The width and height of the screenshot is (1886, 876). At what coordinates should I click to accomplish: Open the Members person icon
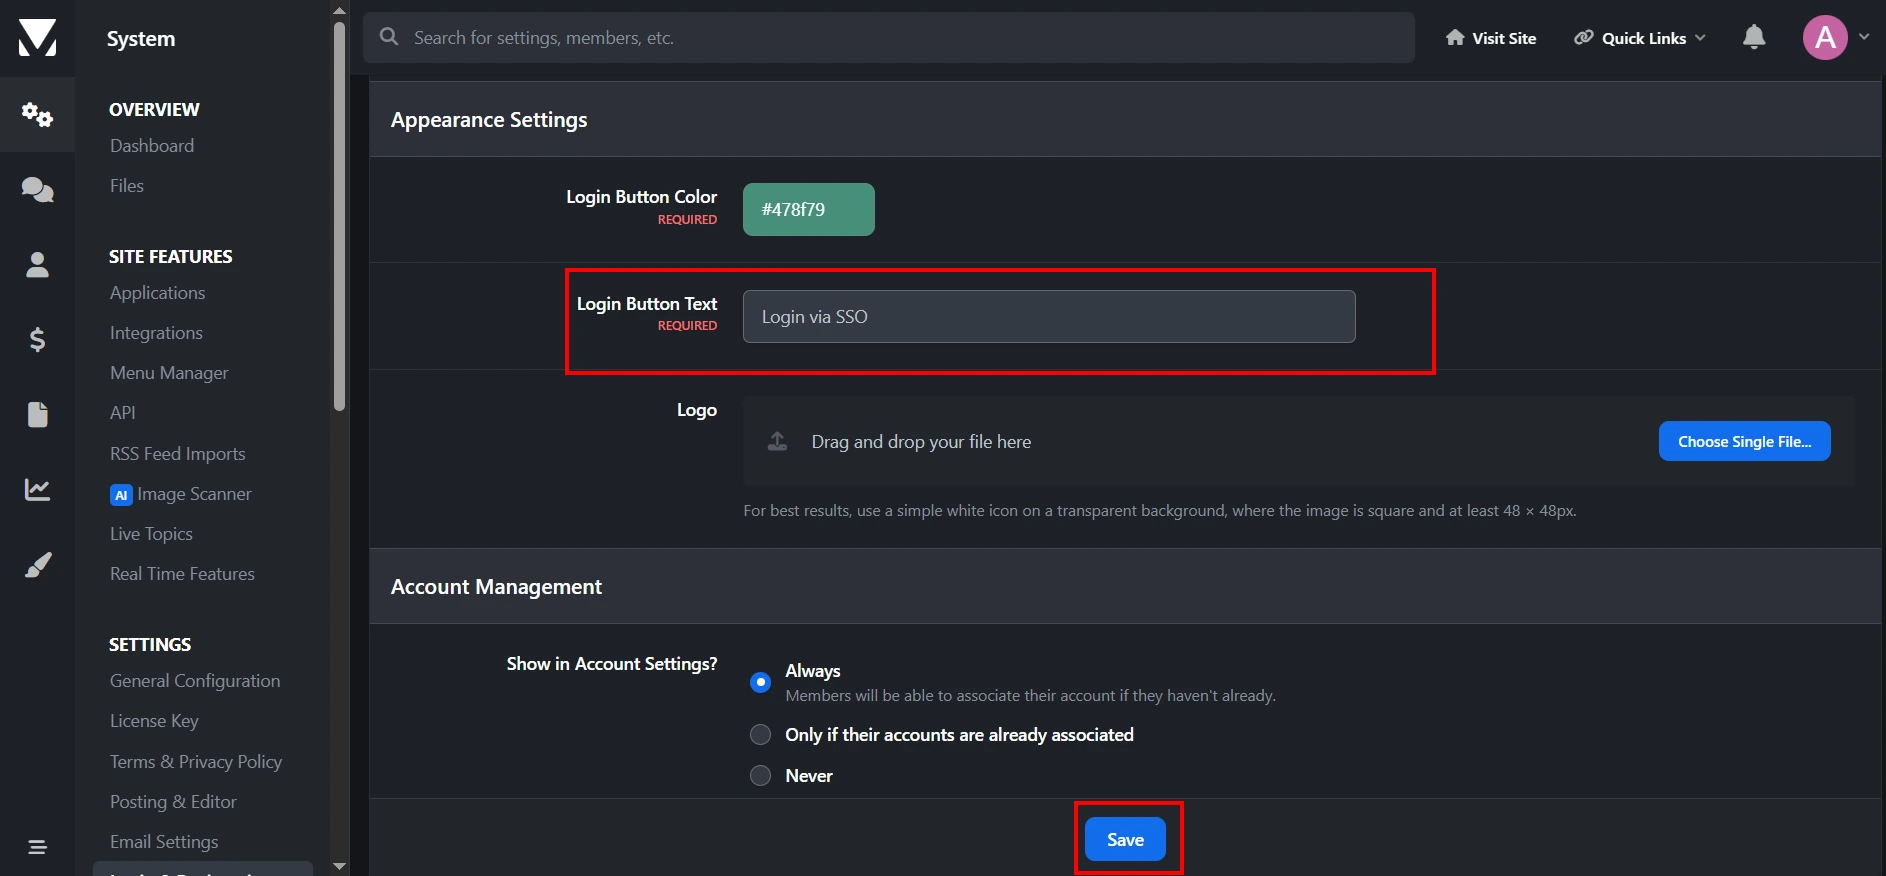[x=37, y=264]
